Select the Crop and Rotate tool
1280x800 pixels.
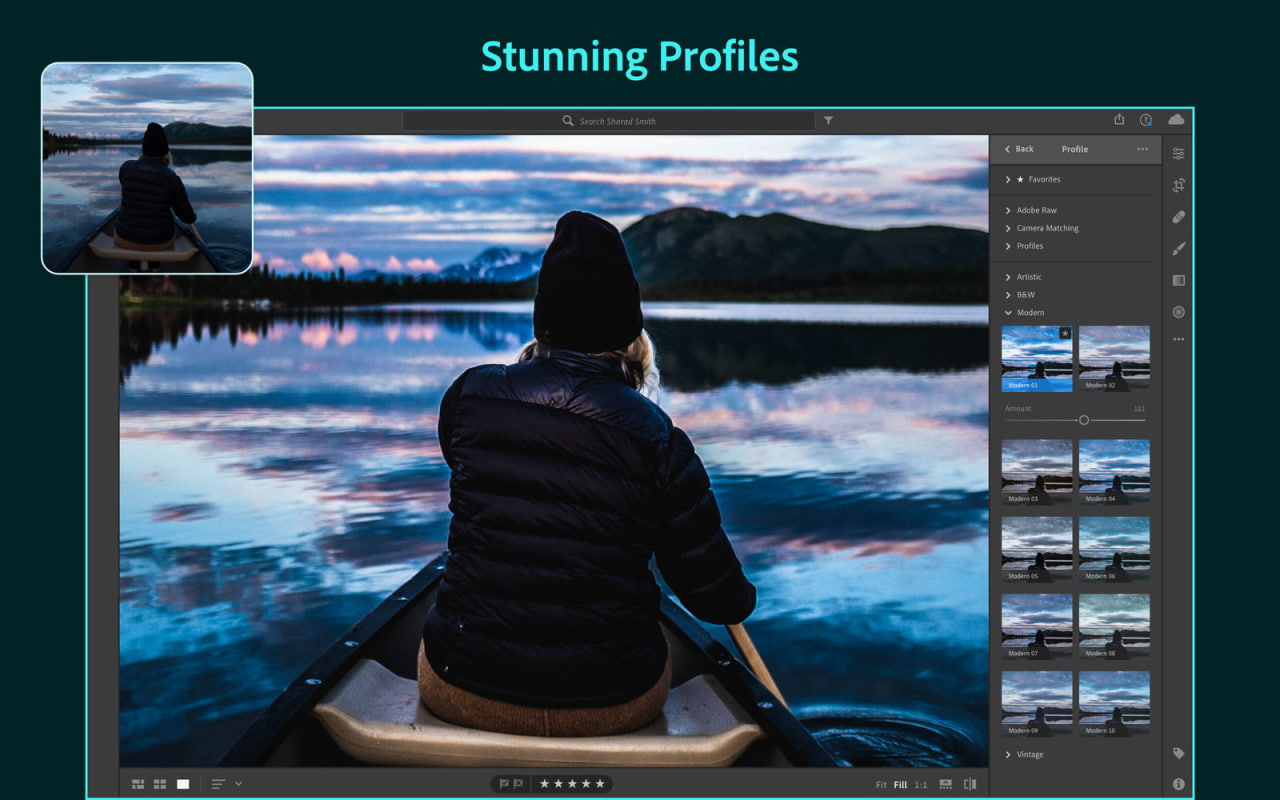pos(1178,185)
